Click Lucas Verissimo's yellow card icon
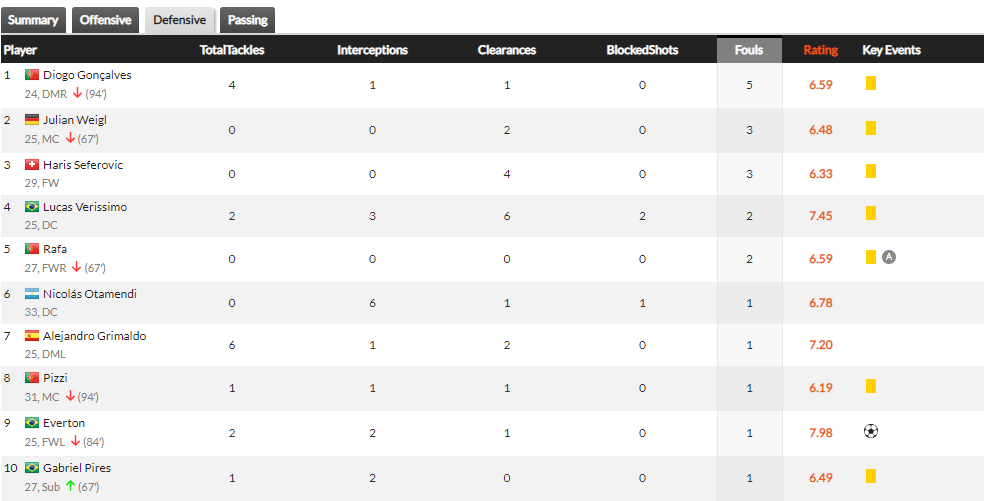Image resolution: width=984 pixels, height=501 pixels. (870, 213)
